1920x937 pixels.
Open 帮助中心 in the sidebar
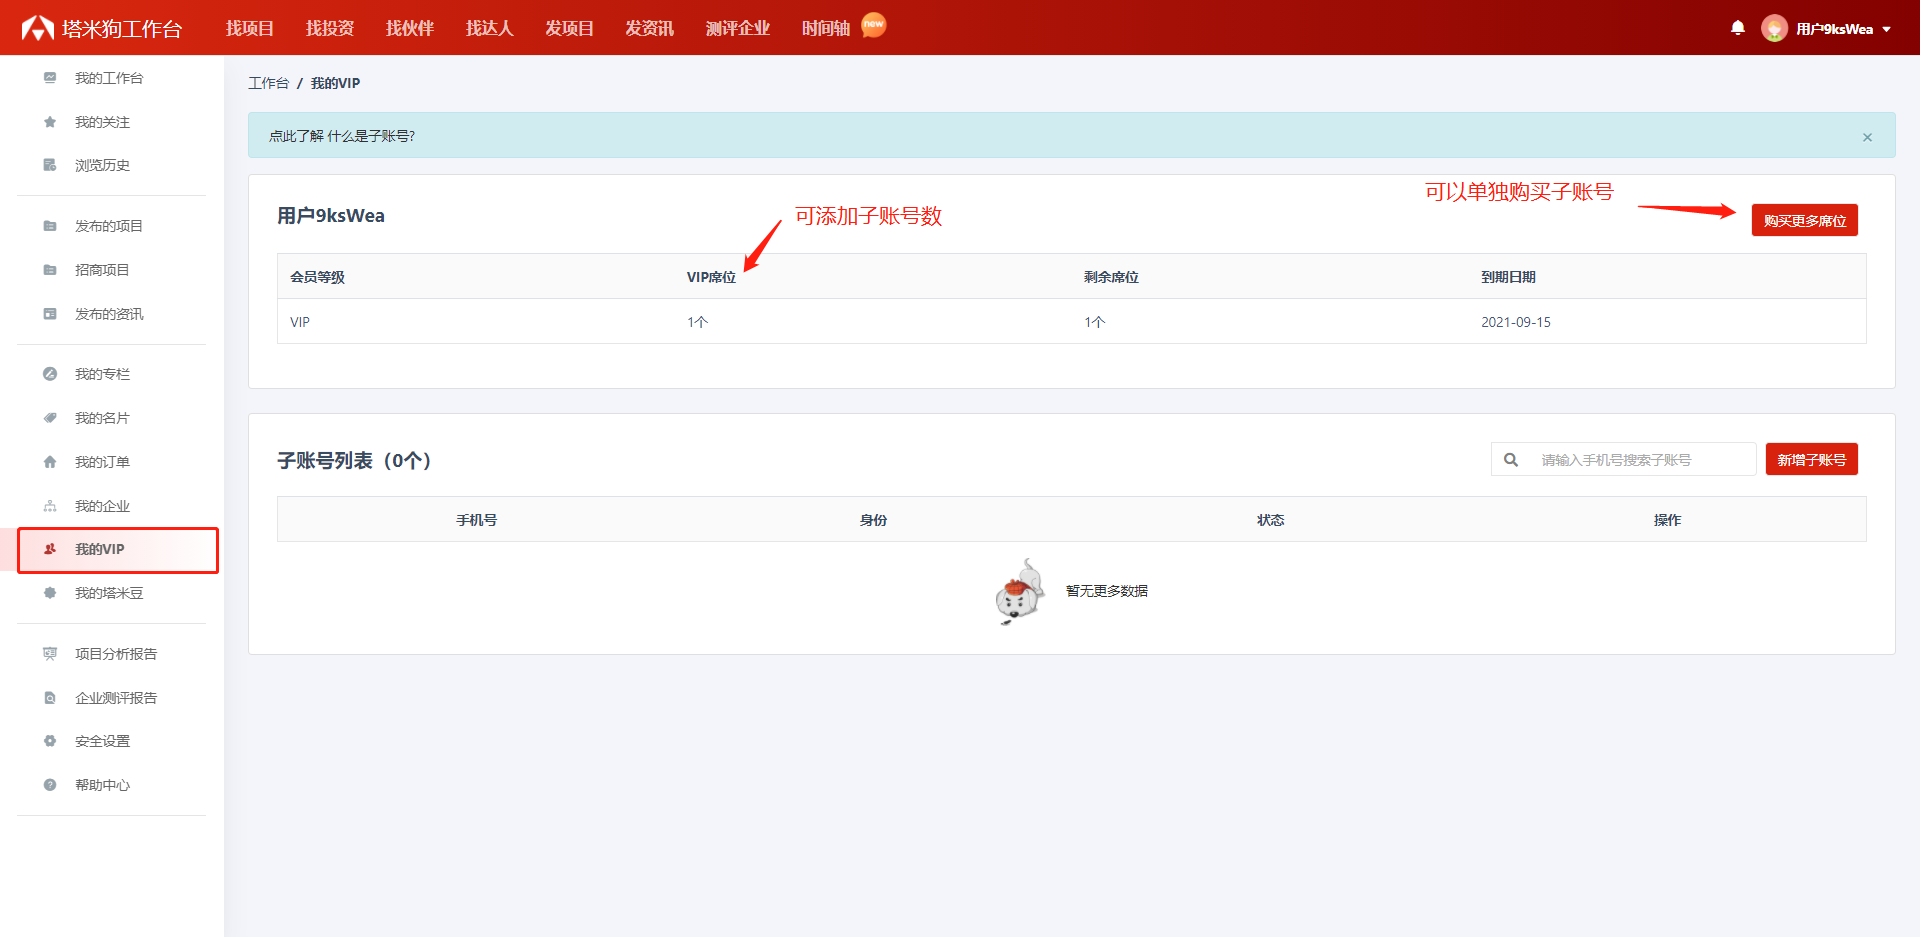[x=102, y=785]
